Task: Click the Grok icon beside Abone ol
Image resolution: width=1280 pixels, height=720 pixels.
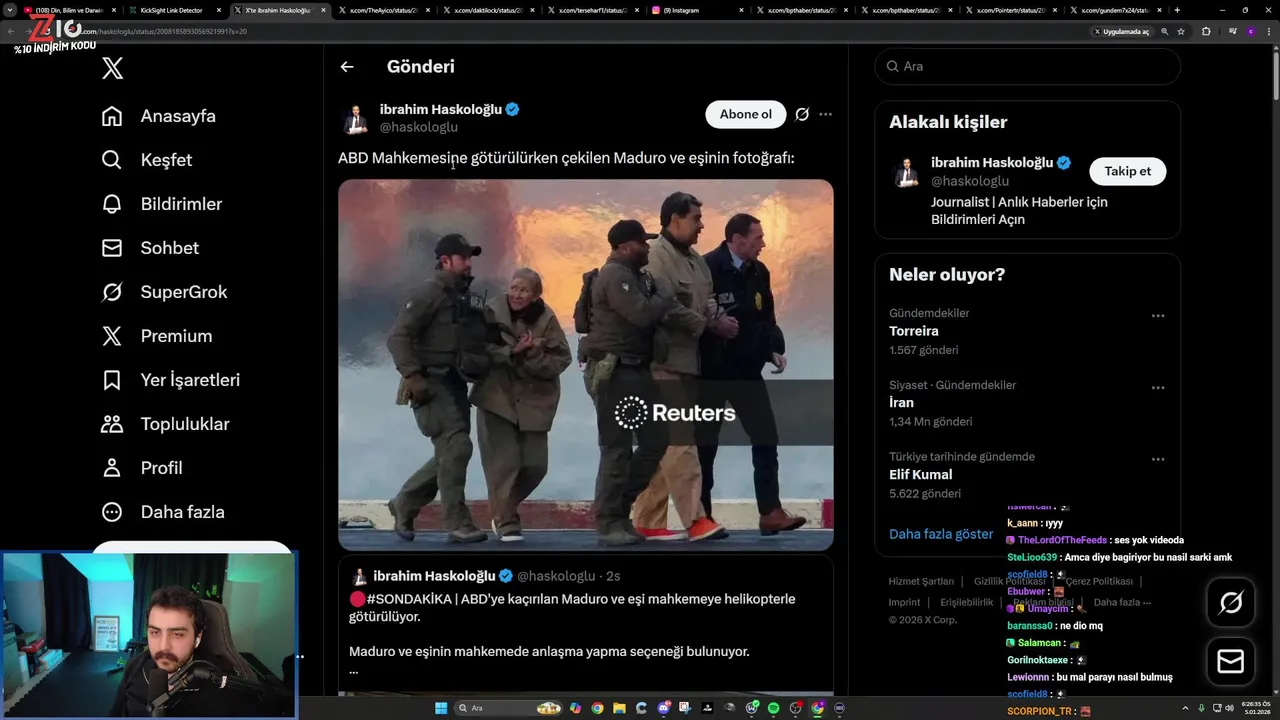Action: point(802,114)
